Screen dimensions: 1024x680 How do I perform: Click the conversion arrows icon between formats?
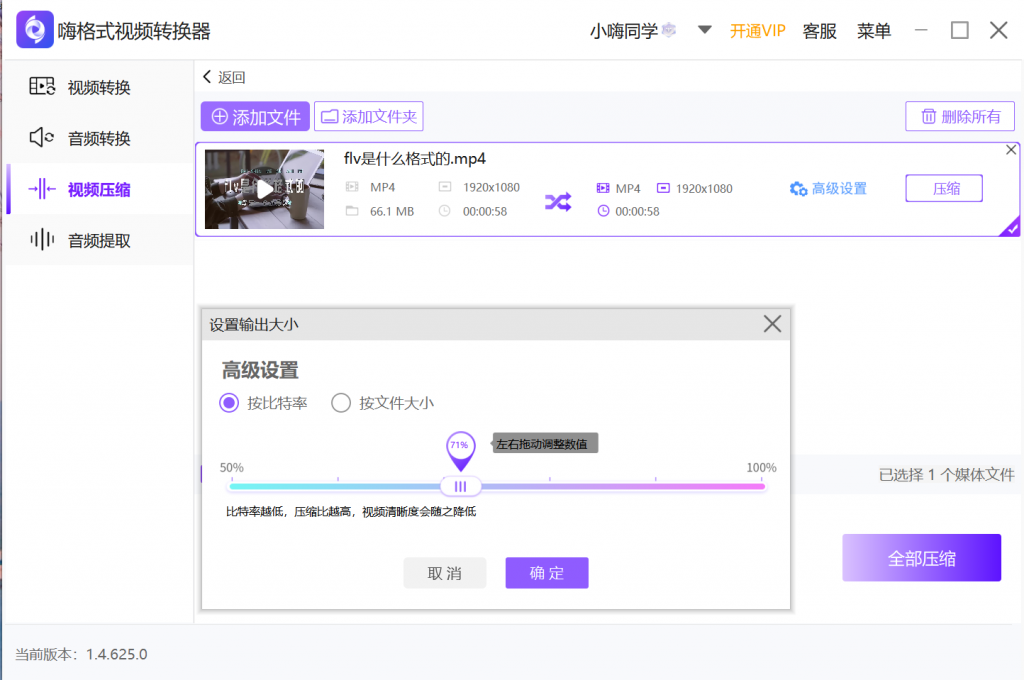[559, 200]
